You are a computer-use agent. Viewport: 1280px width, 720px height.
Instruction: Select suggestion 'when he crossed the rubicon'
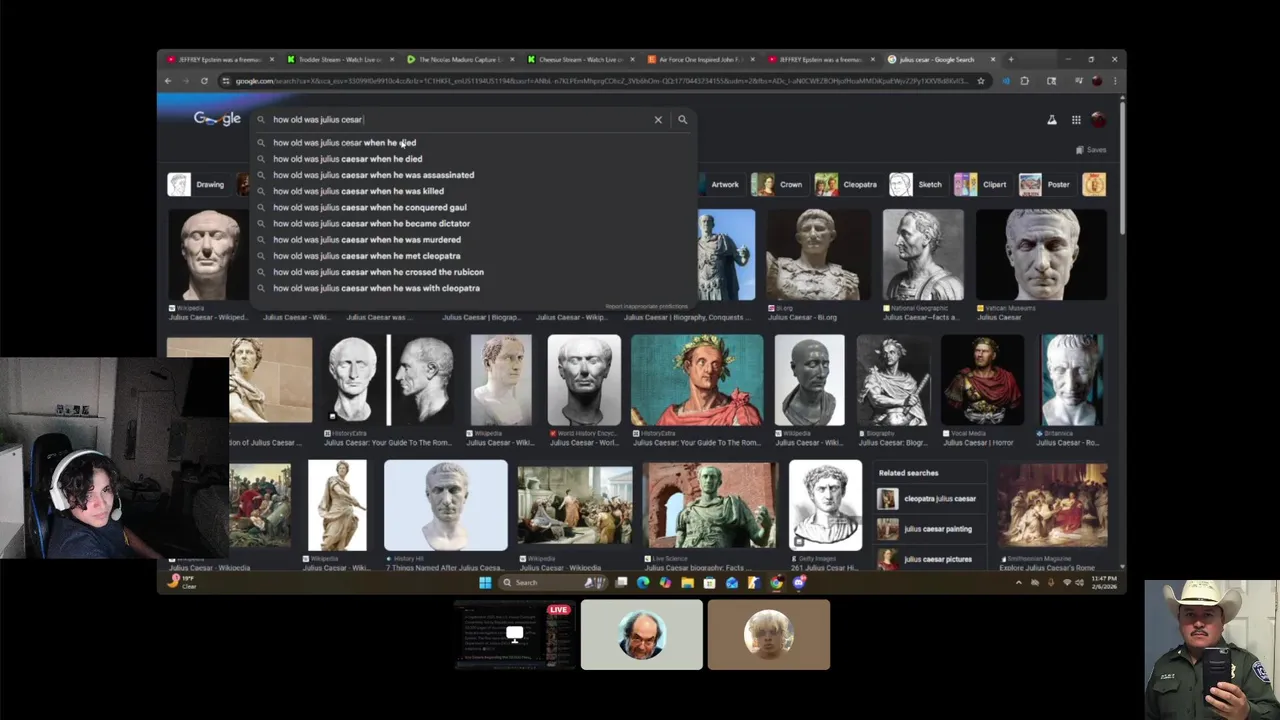coord(378,272)
